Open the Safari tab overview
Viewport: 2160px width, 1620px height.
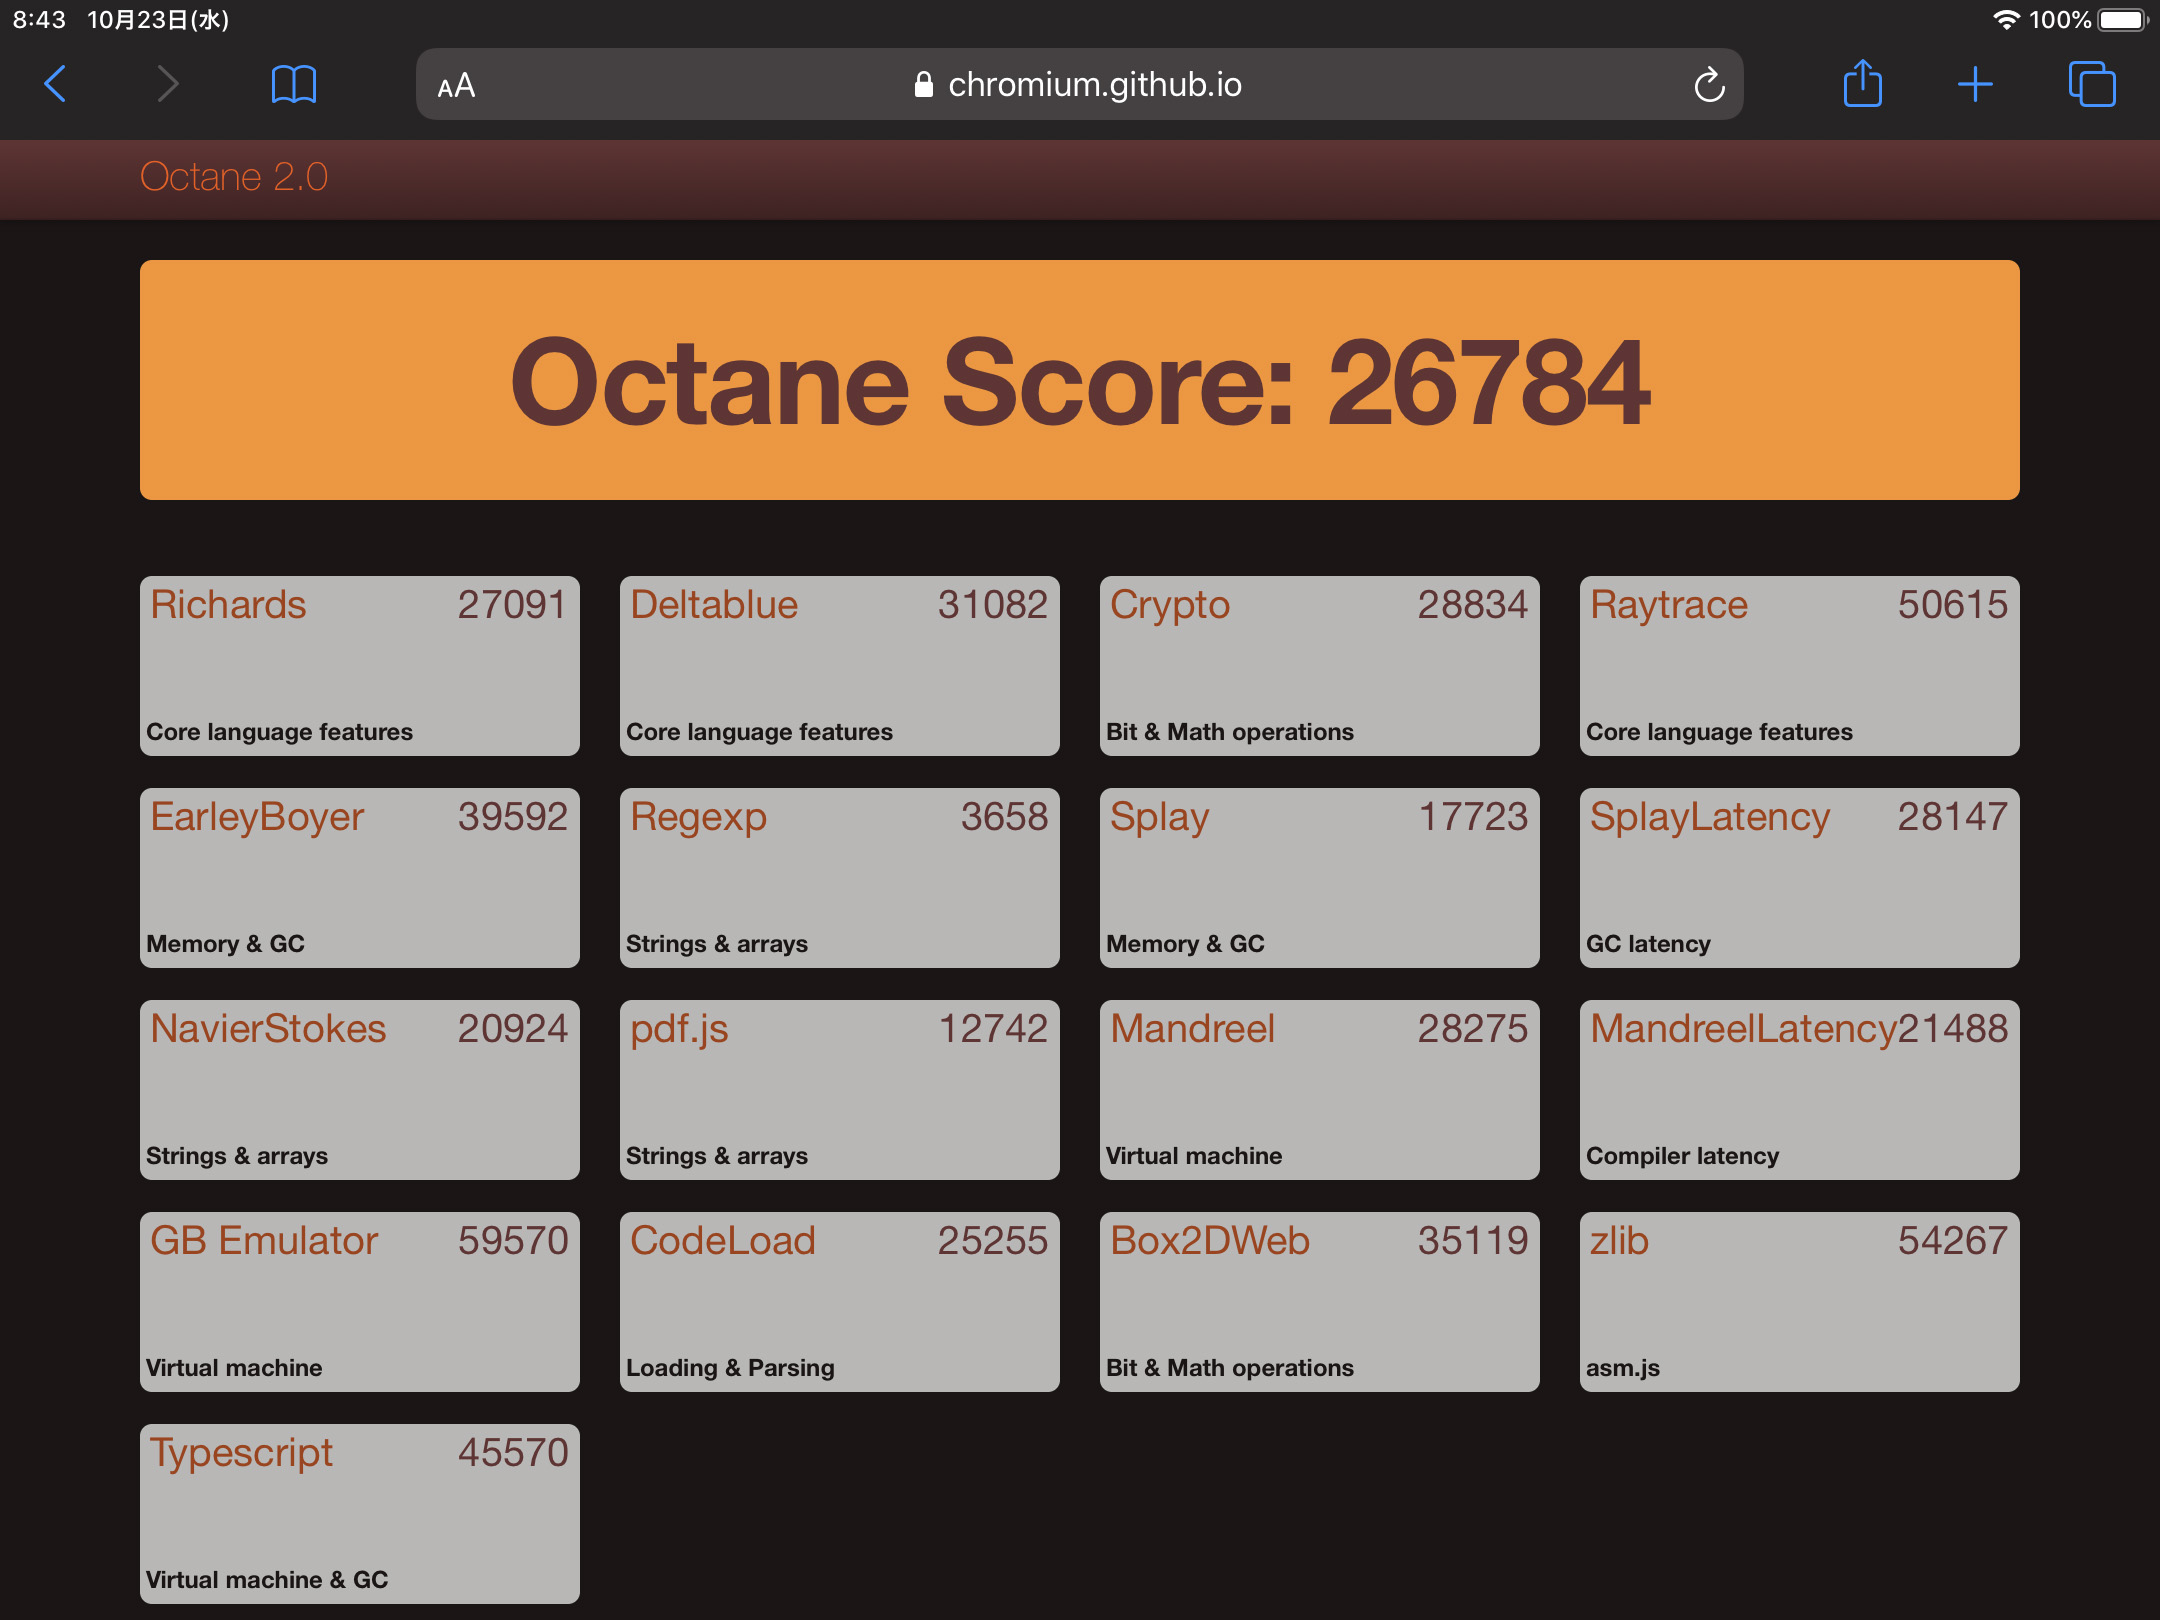tap(2092, 84)
